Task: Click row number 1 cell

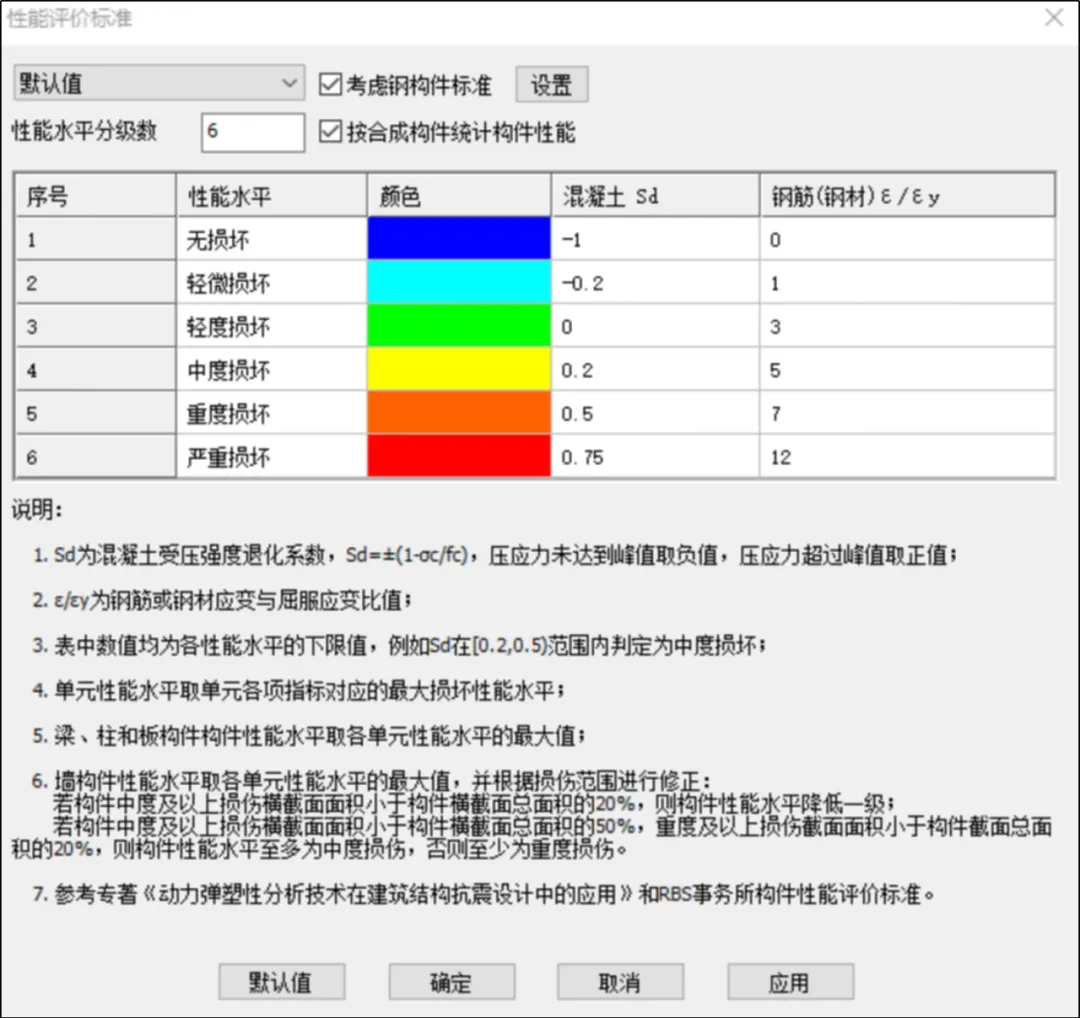Action: (96, 239)
